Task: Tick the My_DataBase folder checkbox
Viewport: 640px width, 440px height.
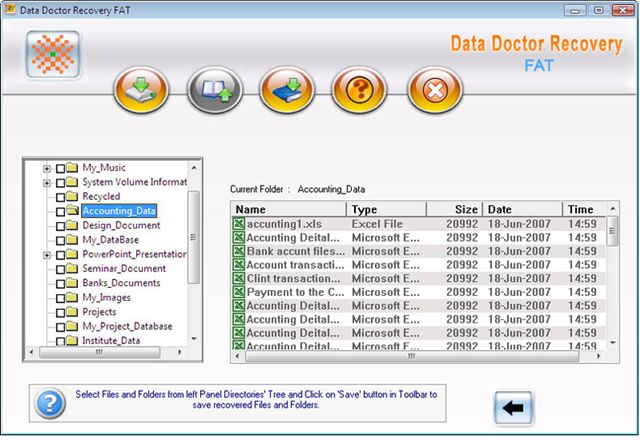Action: 60,240
